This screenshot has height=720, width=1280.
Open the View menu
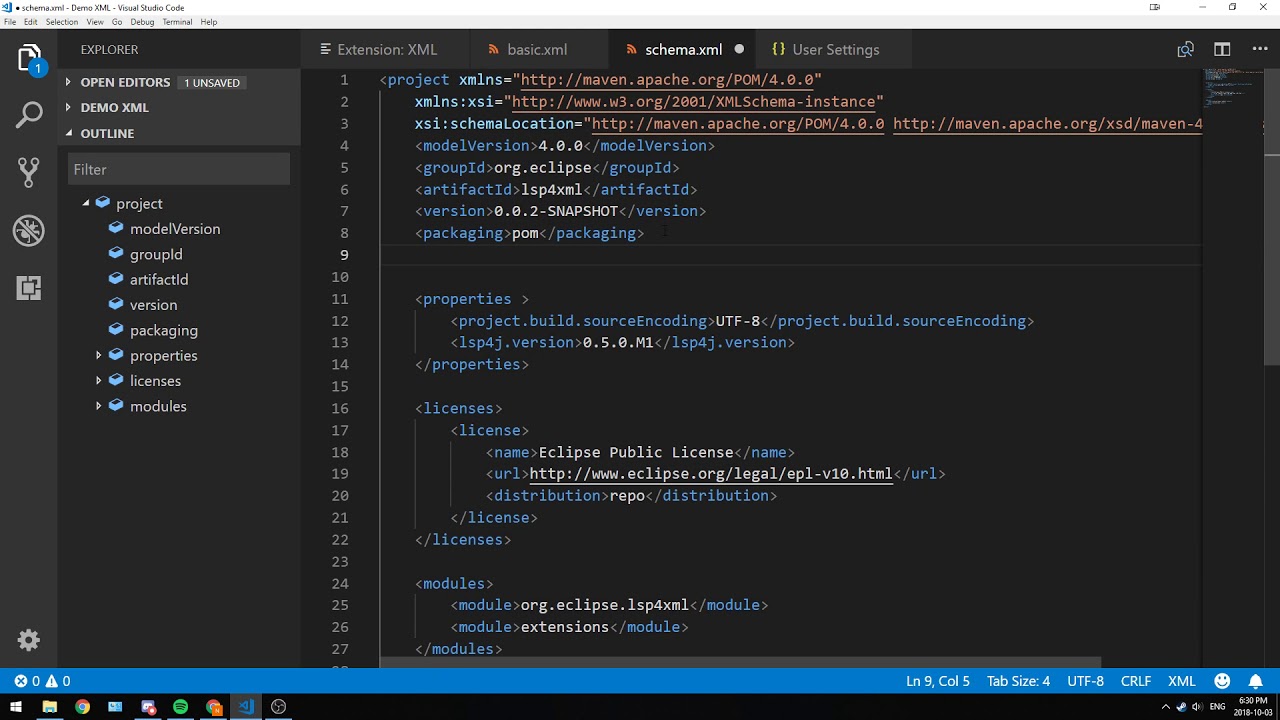coord(95,22)
